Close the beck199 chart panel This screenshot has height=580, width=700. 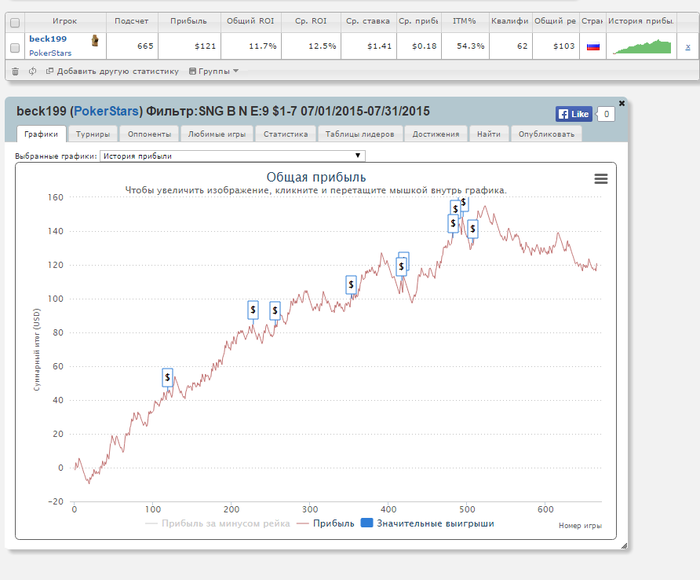[x=621, y=103]
